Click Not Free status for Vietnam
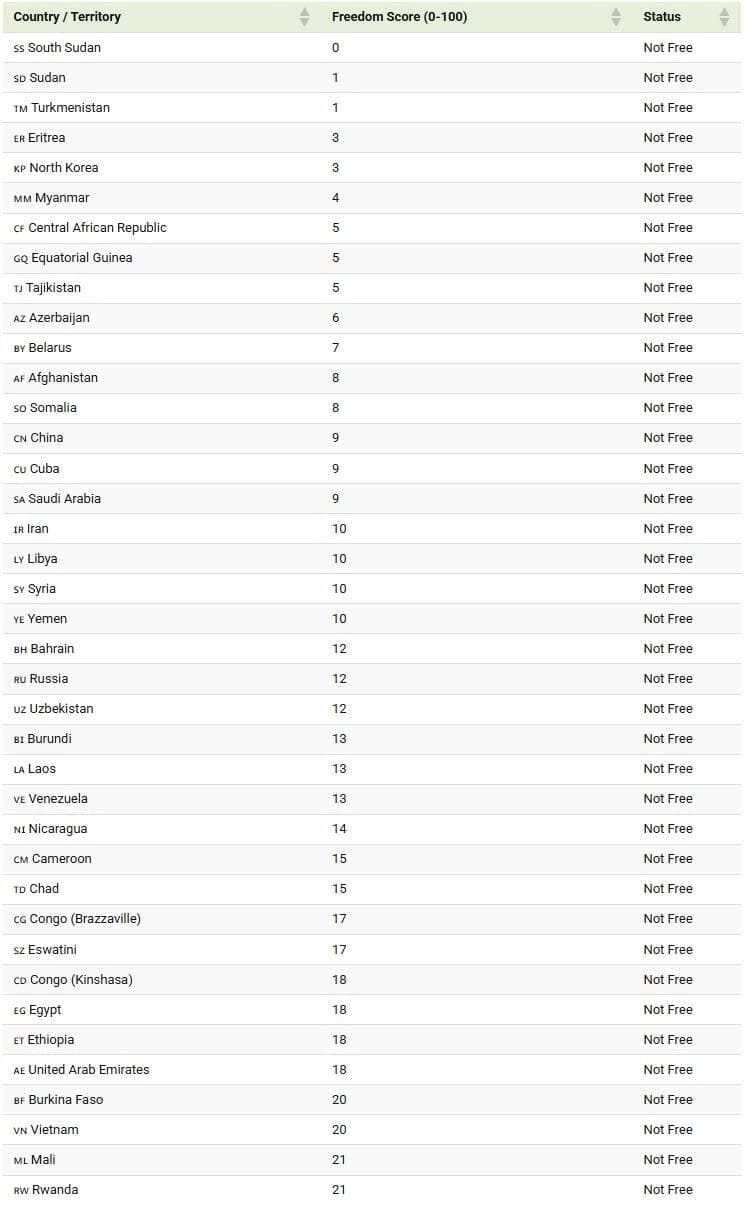The width and height of the screenshot is (744, 1210). 668,1129
